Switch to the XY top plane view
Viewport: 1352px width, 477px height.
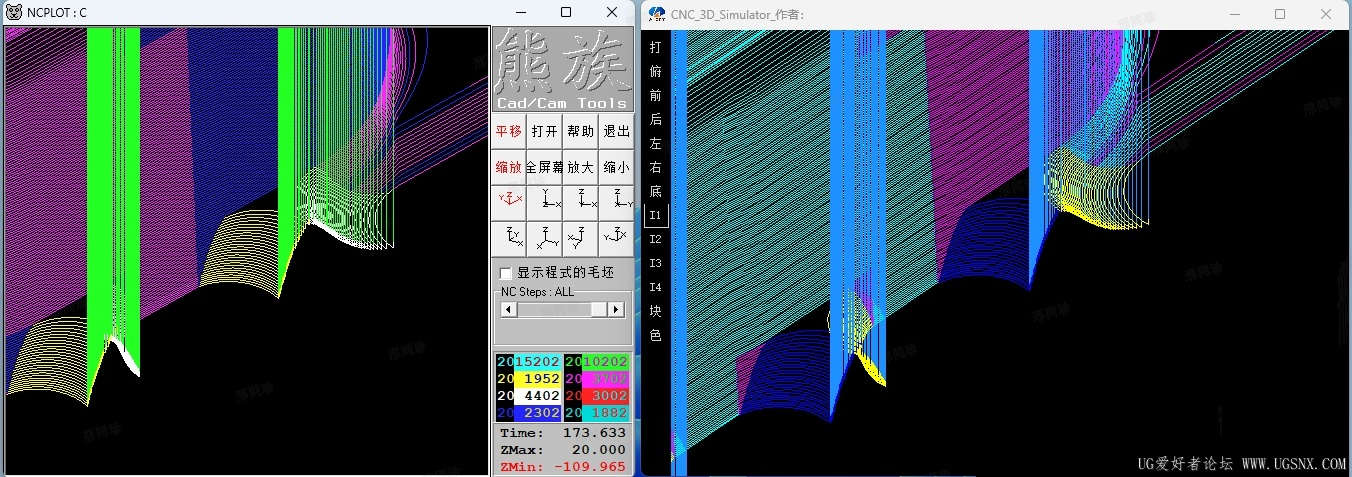(544, 203)
